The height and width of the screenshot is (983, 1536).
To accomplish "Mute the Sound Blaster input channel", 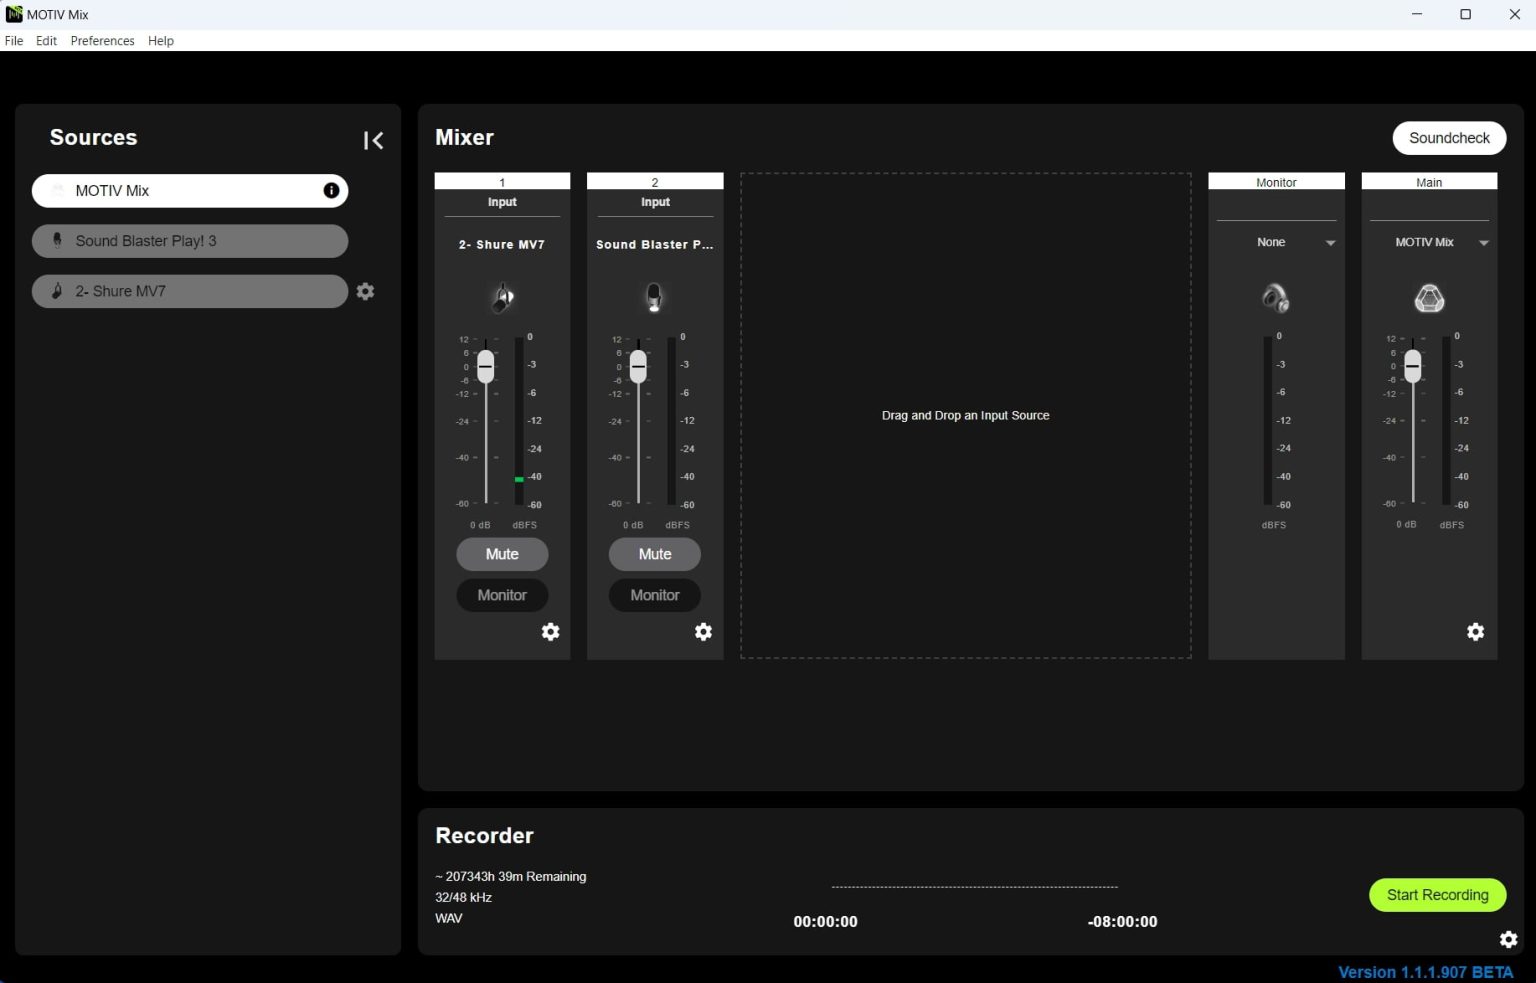I will [x=654, y=554].
